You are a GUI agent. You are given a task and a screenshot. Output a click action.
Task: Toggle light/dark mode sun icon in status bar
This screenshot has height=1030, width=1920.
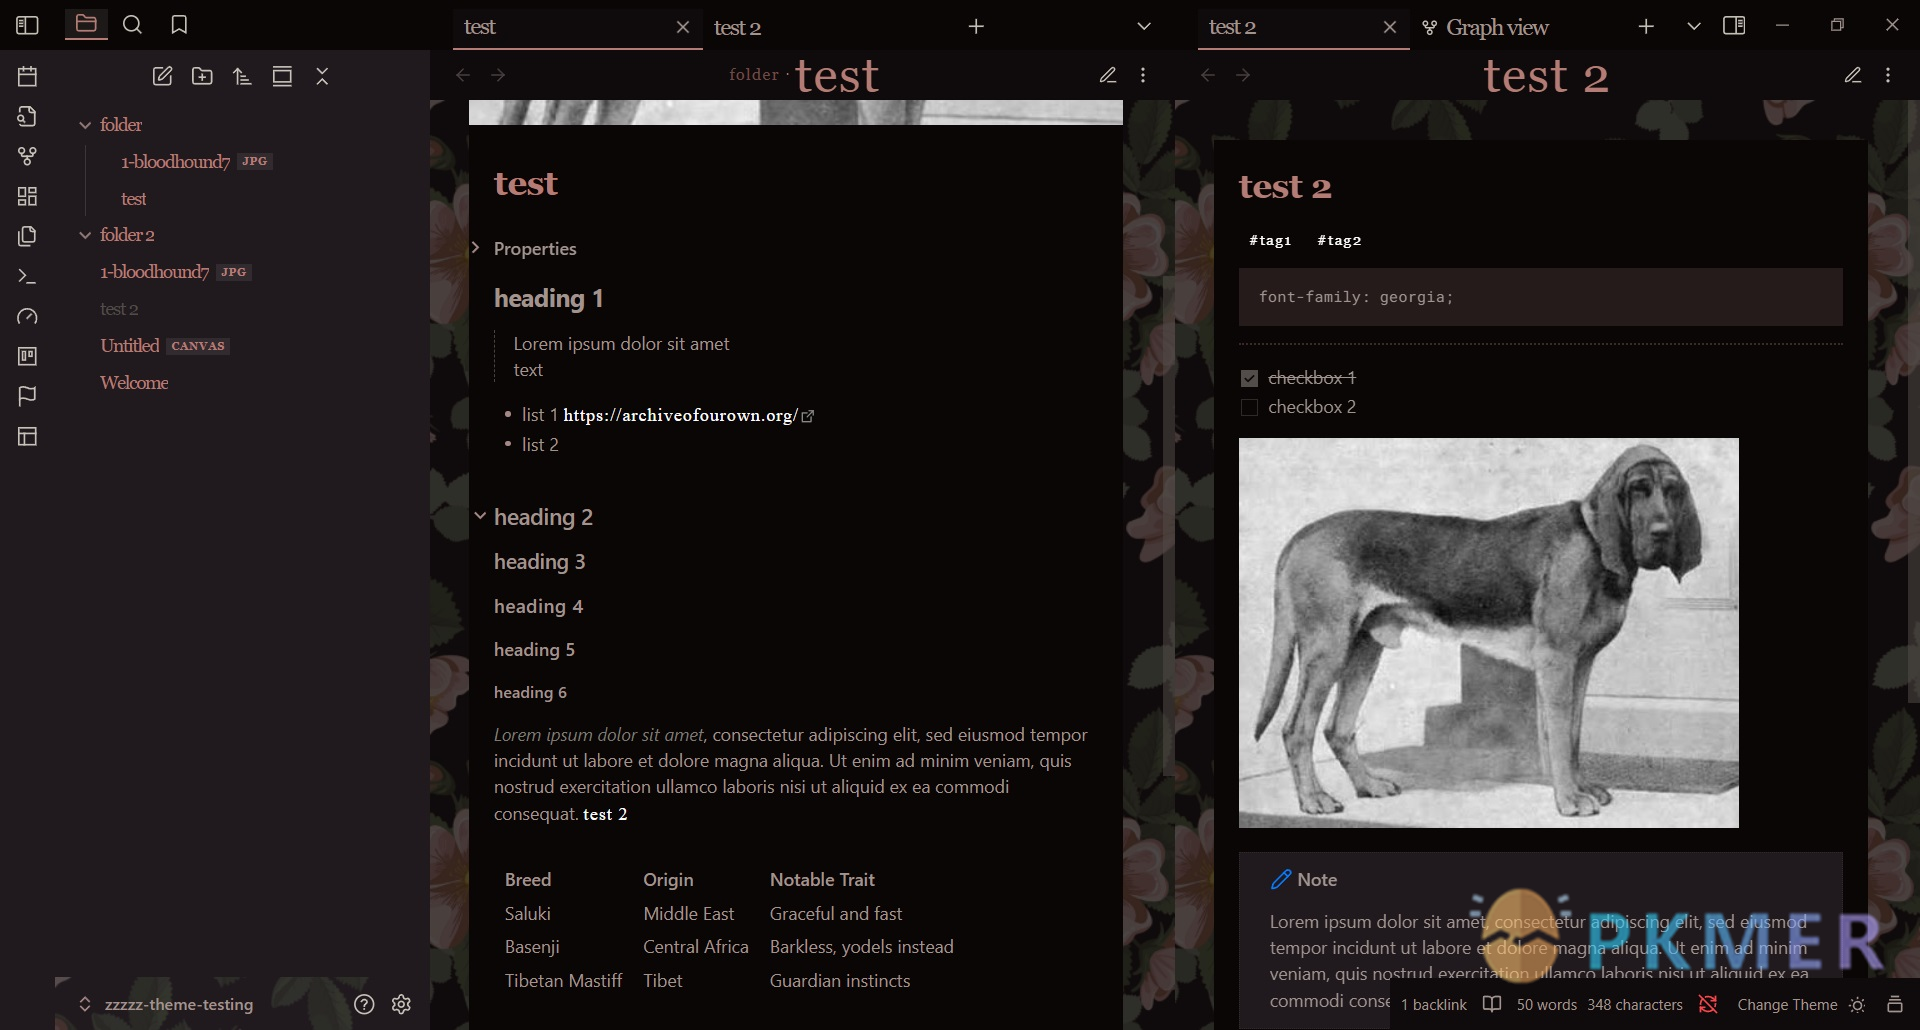1857,1005
